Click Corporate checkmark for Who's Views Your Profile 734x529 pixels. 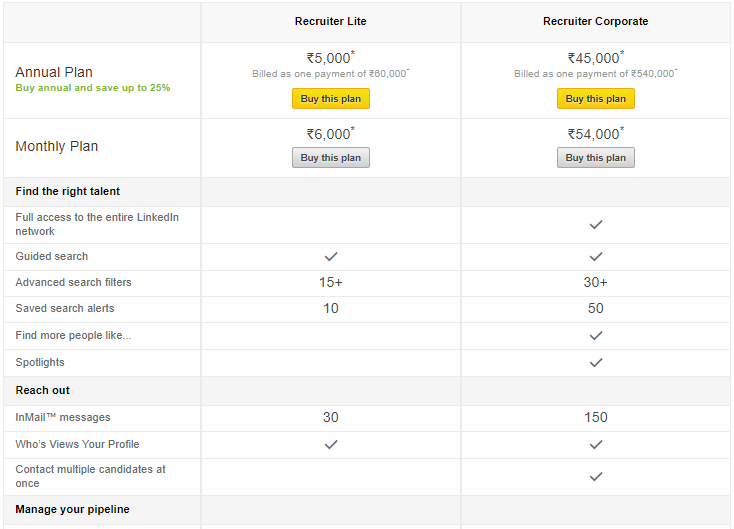(595, 445)
